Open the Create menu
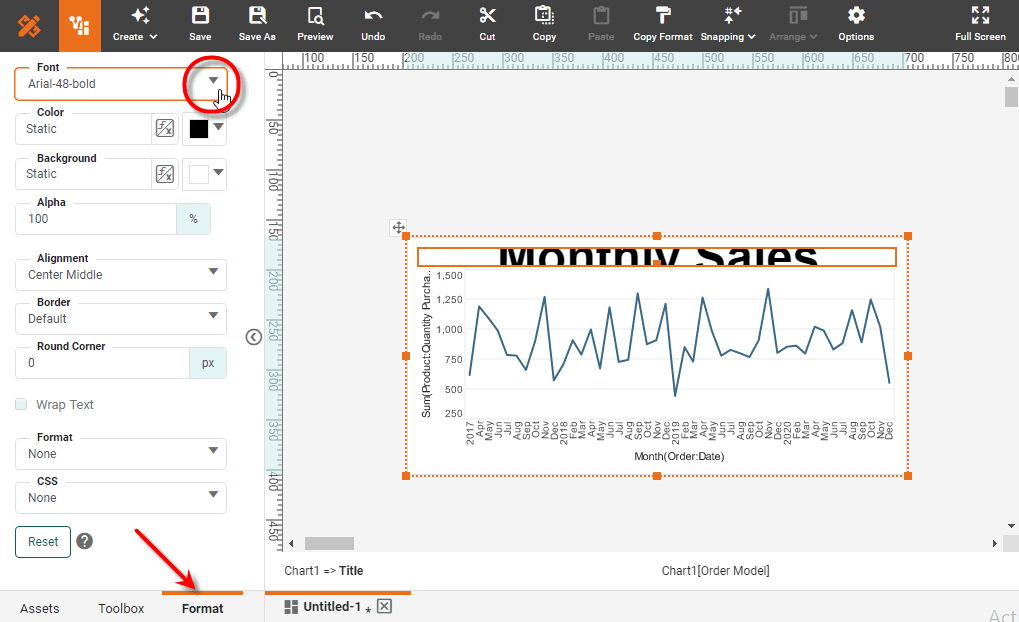Image resolution: width=1019 pixels, height=622 pixels. click(x=135, y=24)
